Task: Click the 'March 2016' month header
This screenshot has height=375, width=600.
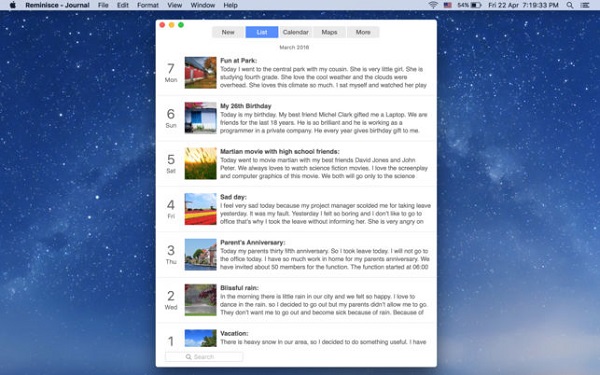Action: coord(294,47)
